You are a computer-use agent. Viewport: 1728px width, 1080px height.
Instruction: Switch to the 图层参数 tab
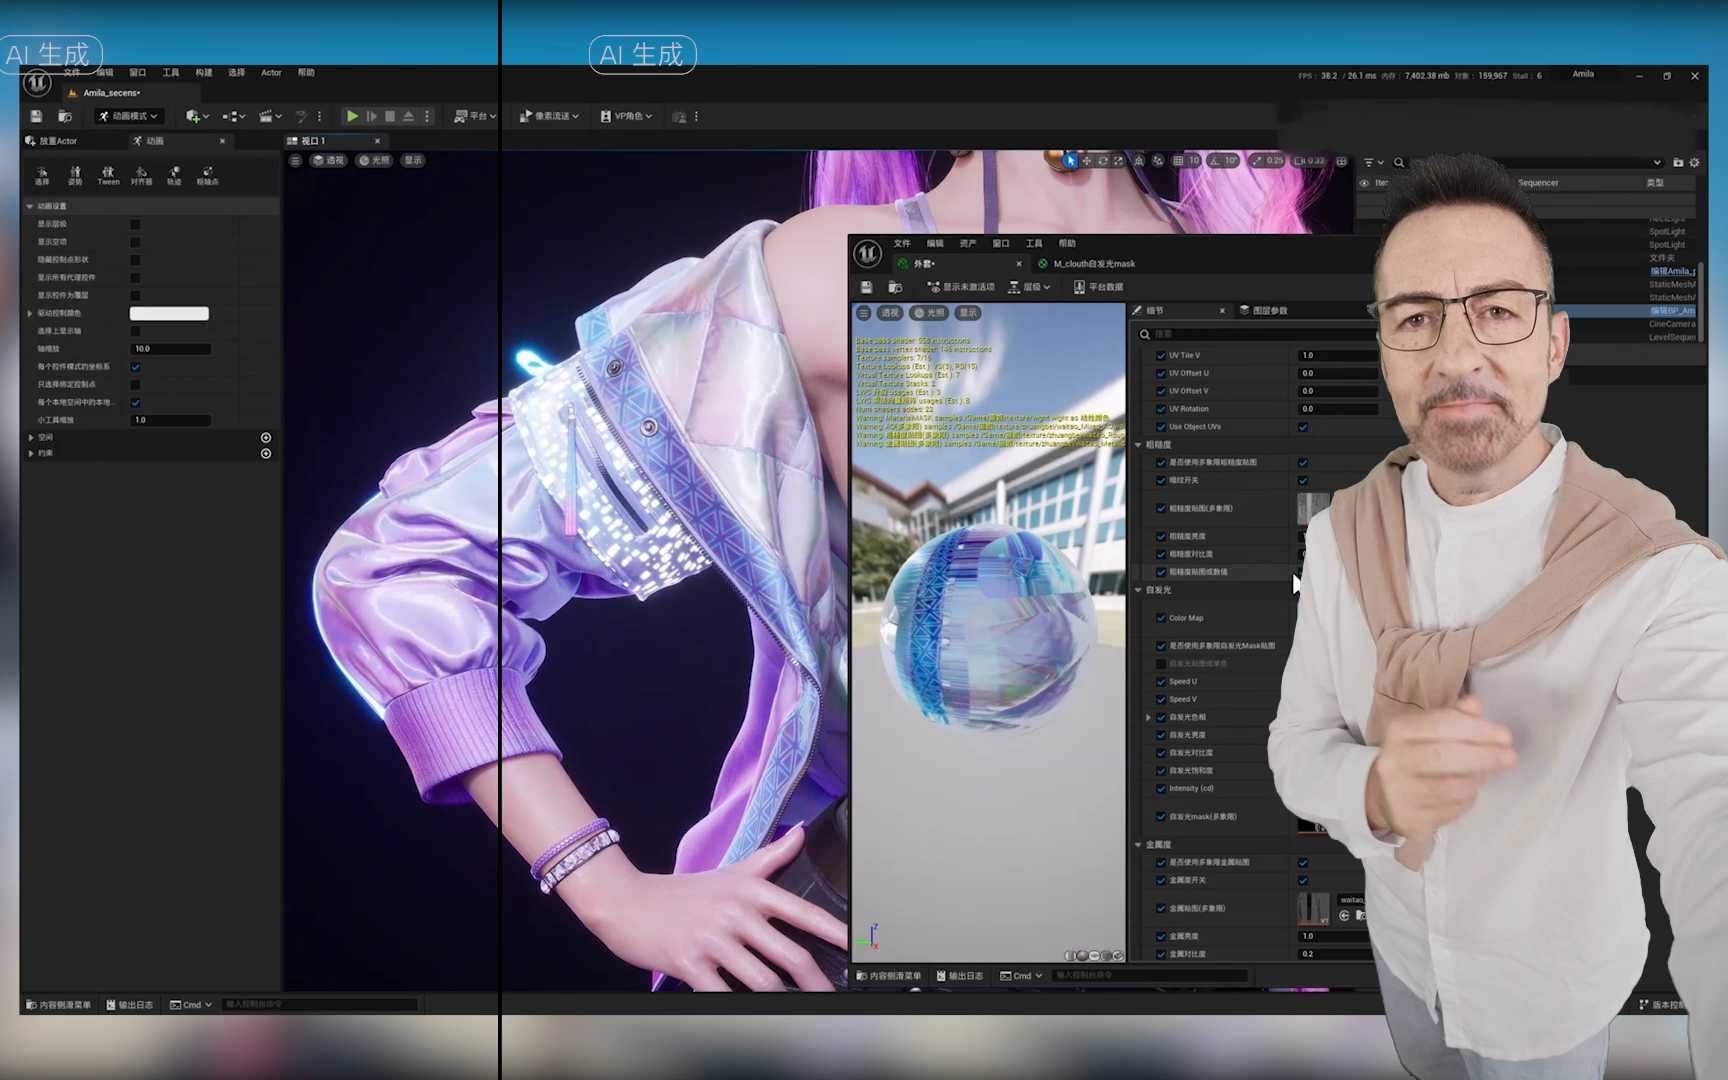tap(1264, 311)
